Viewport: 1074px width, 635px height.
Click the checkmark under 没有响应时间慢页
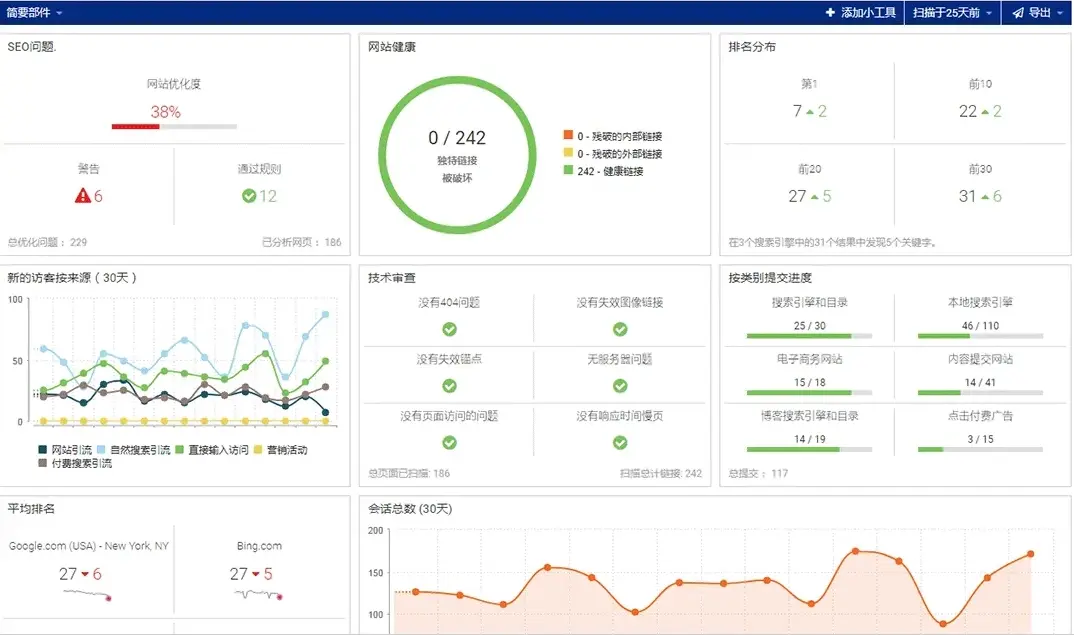620,442
